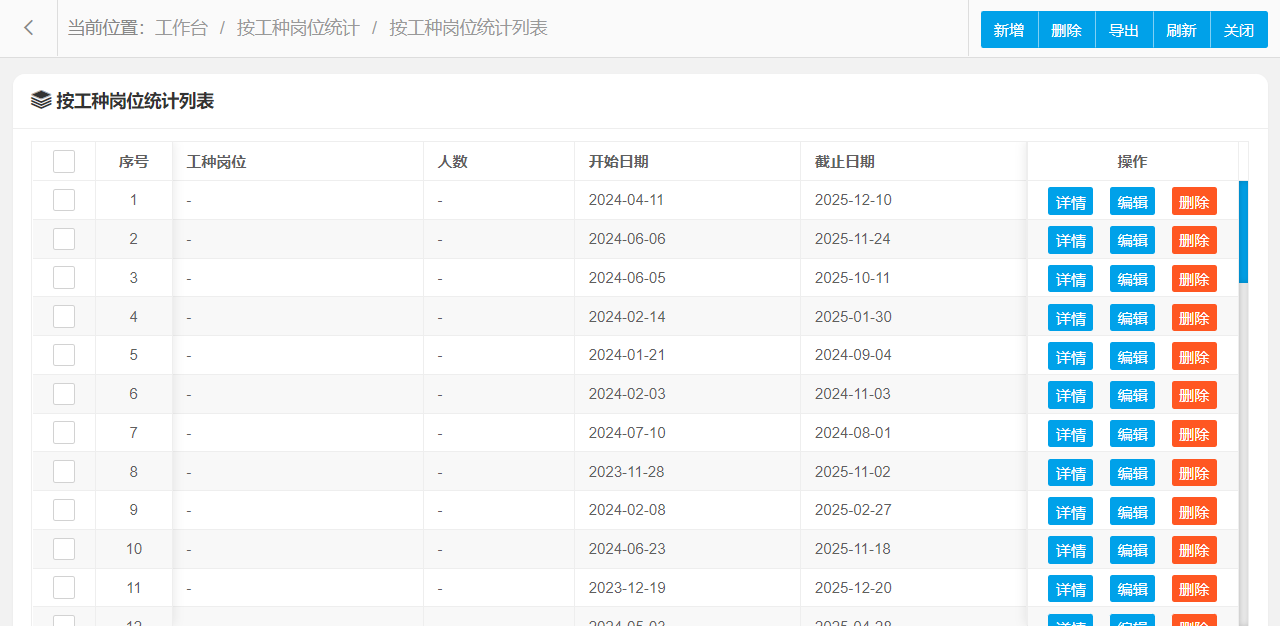Refresh the list using 刷新
The height and width of the screenshot is (626, 1280).
[1181, 30]
